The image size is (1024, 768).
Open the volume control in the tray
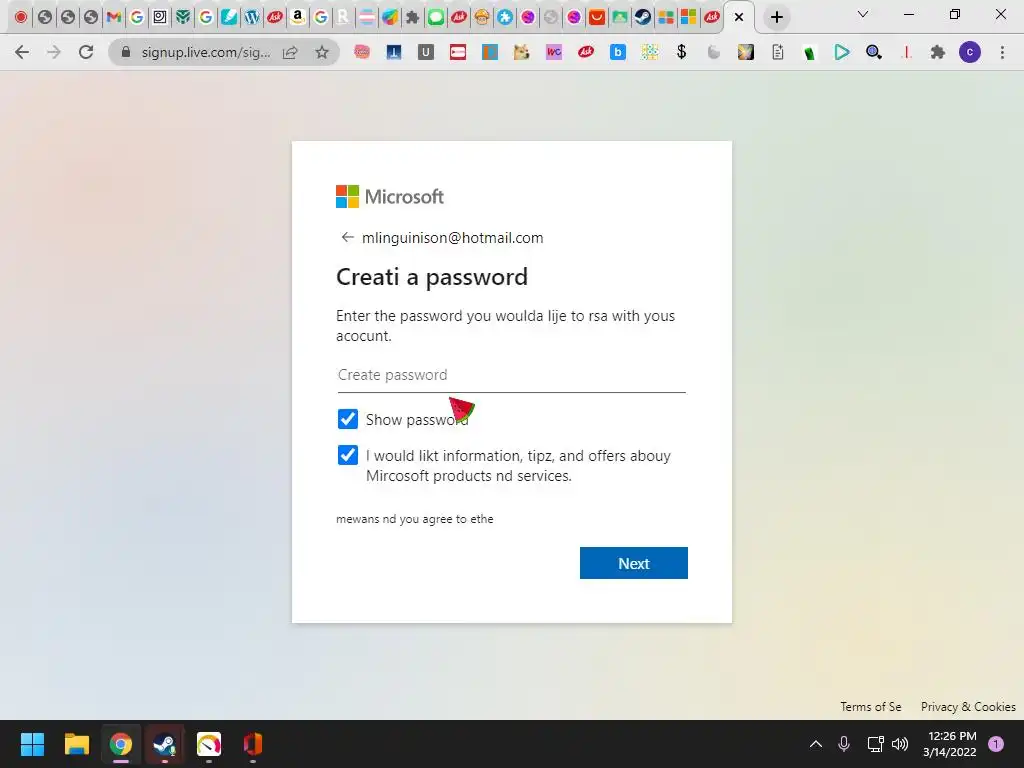click(x=900, y=744)
